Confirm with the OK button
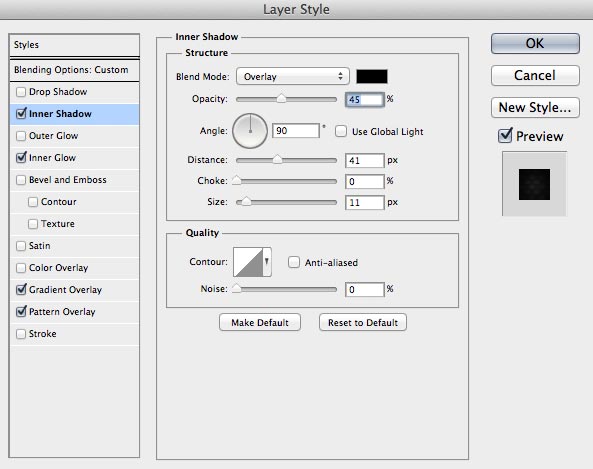 coord(535,43)
